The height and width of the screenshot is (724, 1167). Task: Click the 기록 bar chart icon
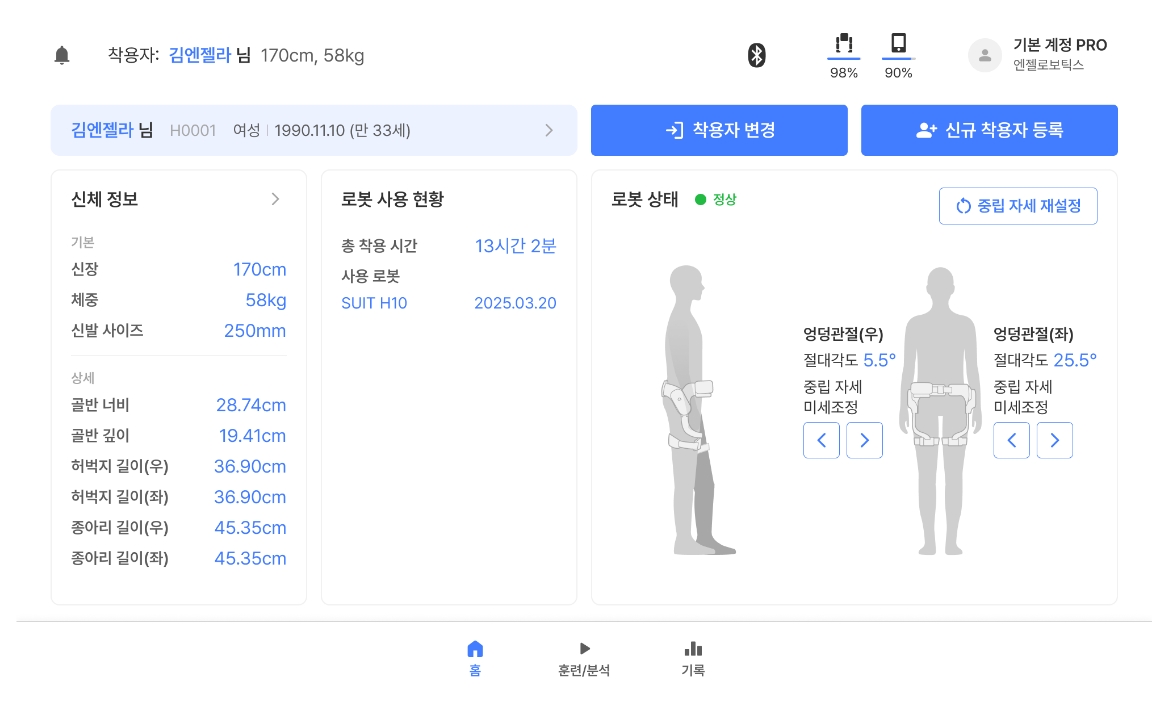[693, 649]
